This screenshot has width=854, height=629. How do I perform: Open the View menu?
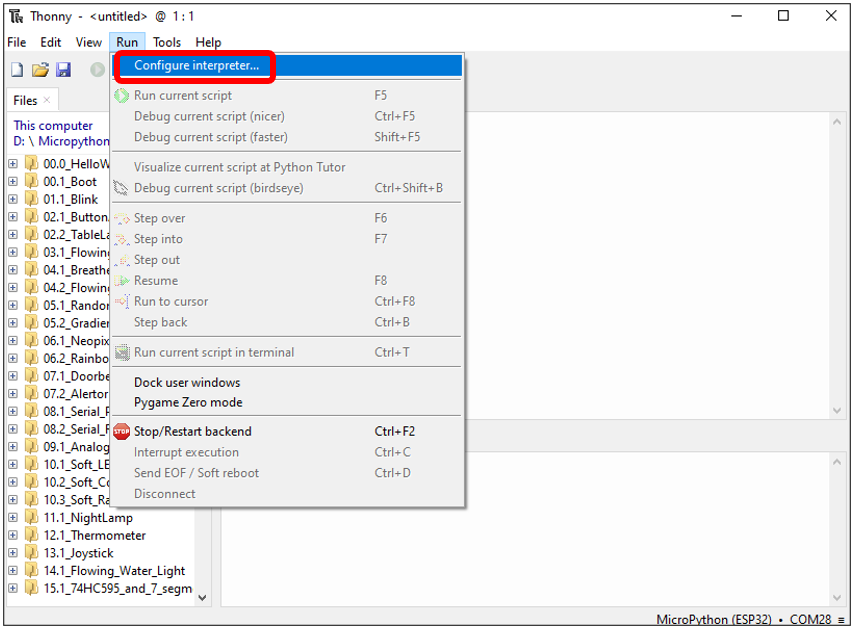coord(88,42)
